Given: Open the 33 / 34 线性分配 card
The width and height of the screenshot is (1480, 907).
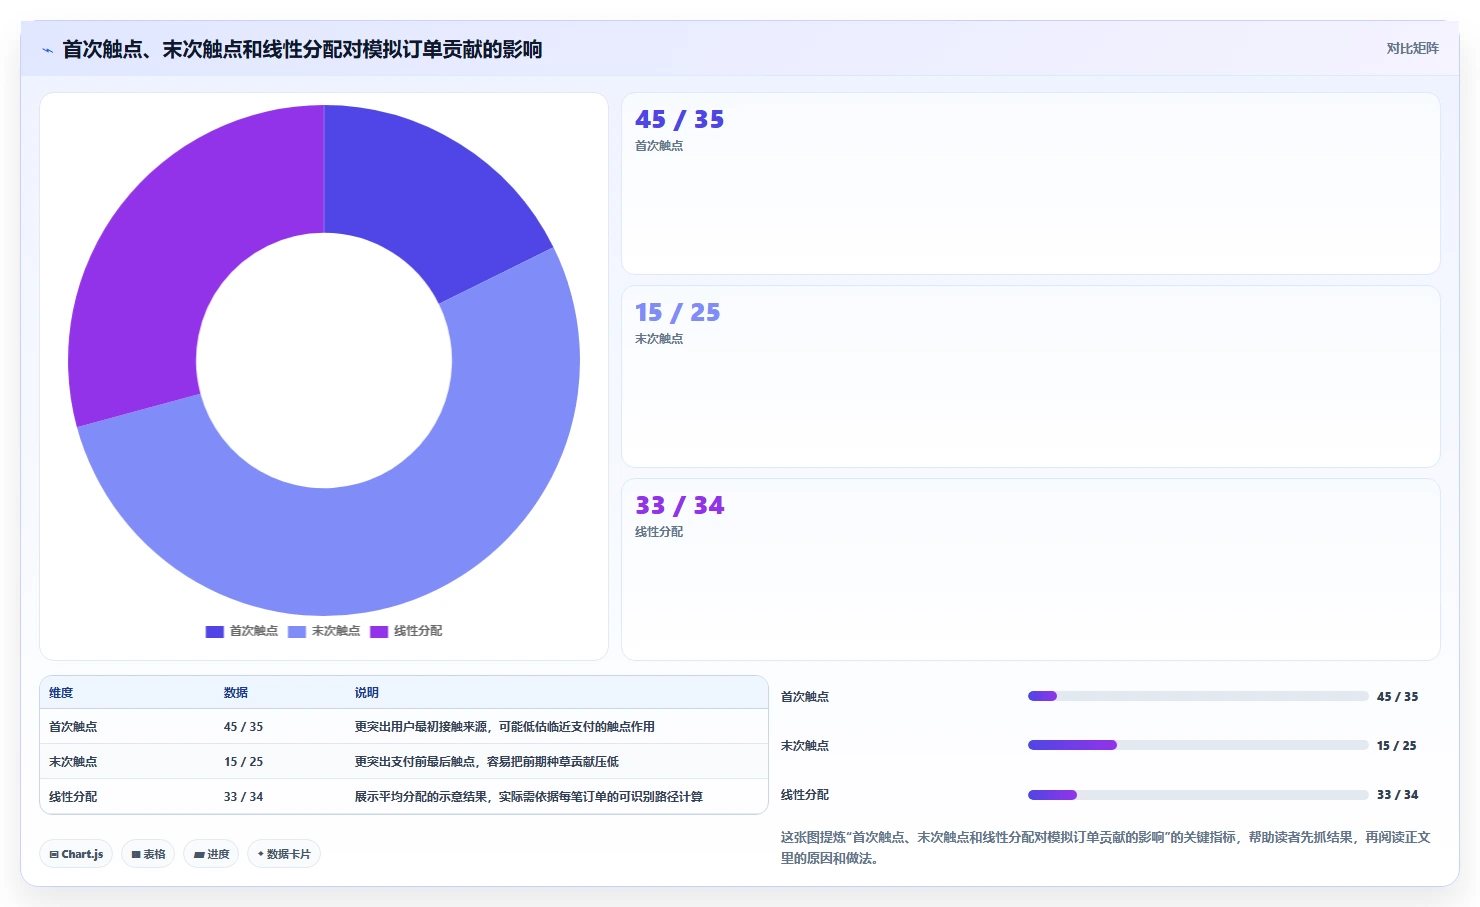Looking at the screenshot, I should 1030,570.
